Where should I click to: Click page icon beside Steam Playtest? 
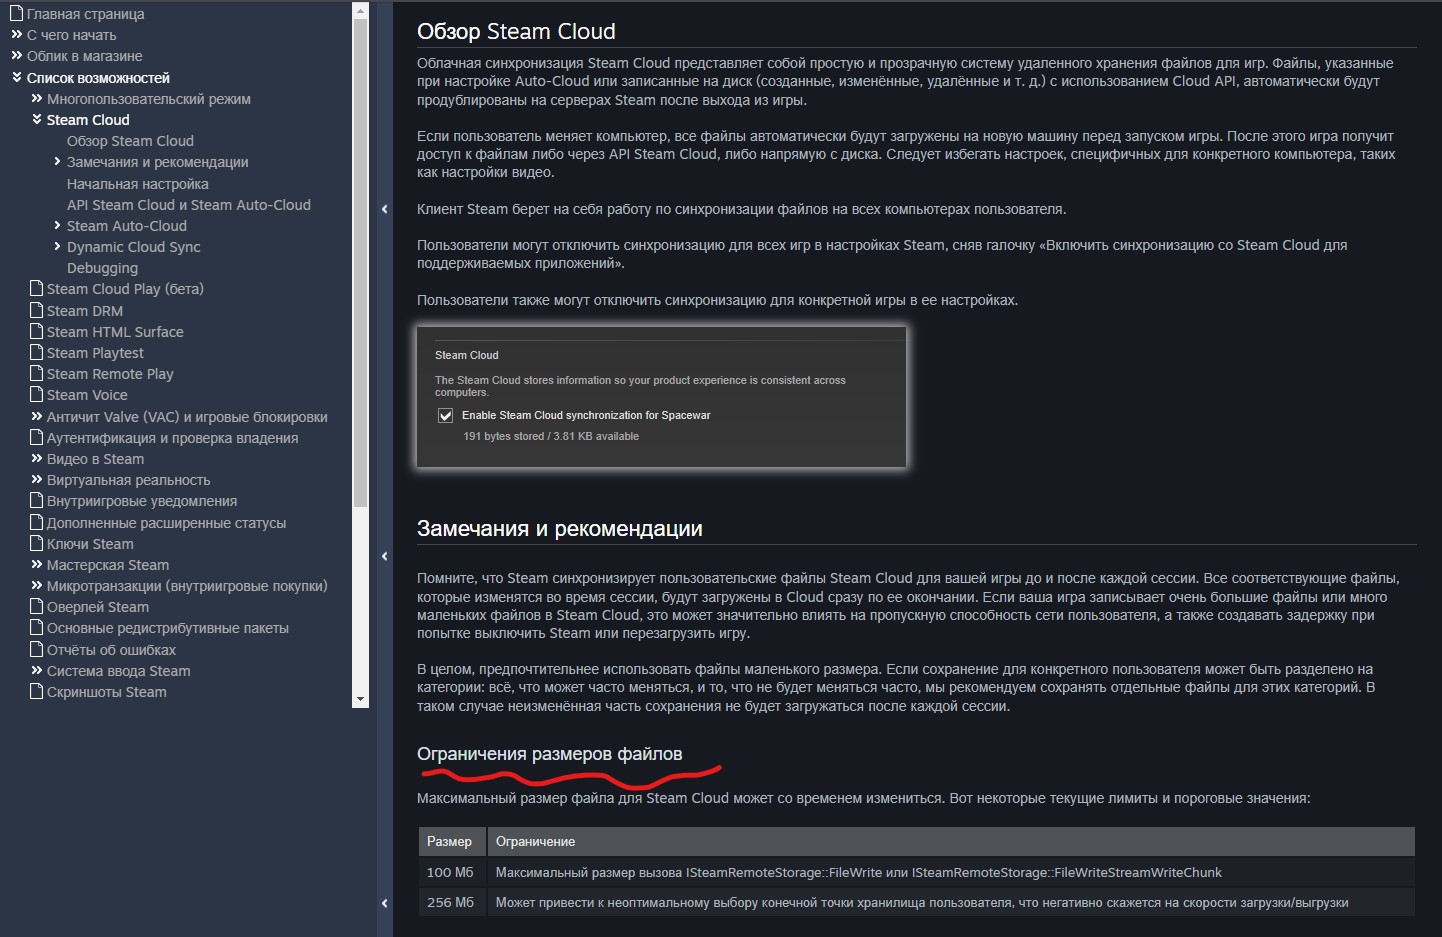pyautogui.click(x=37, y=352)
